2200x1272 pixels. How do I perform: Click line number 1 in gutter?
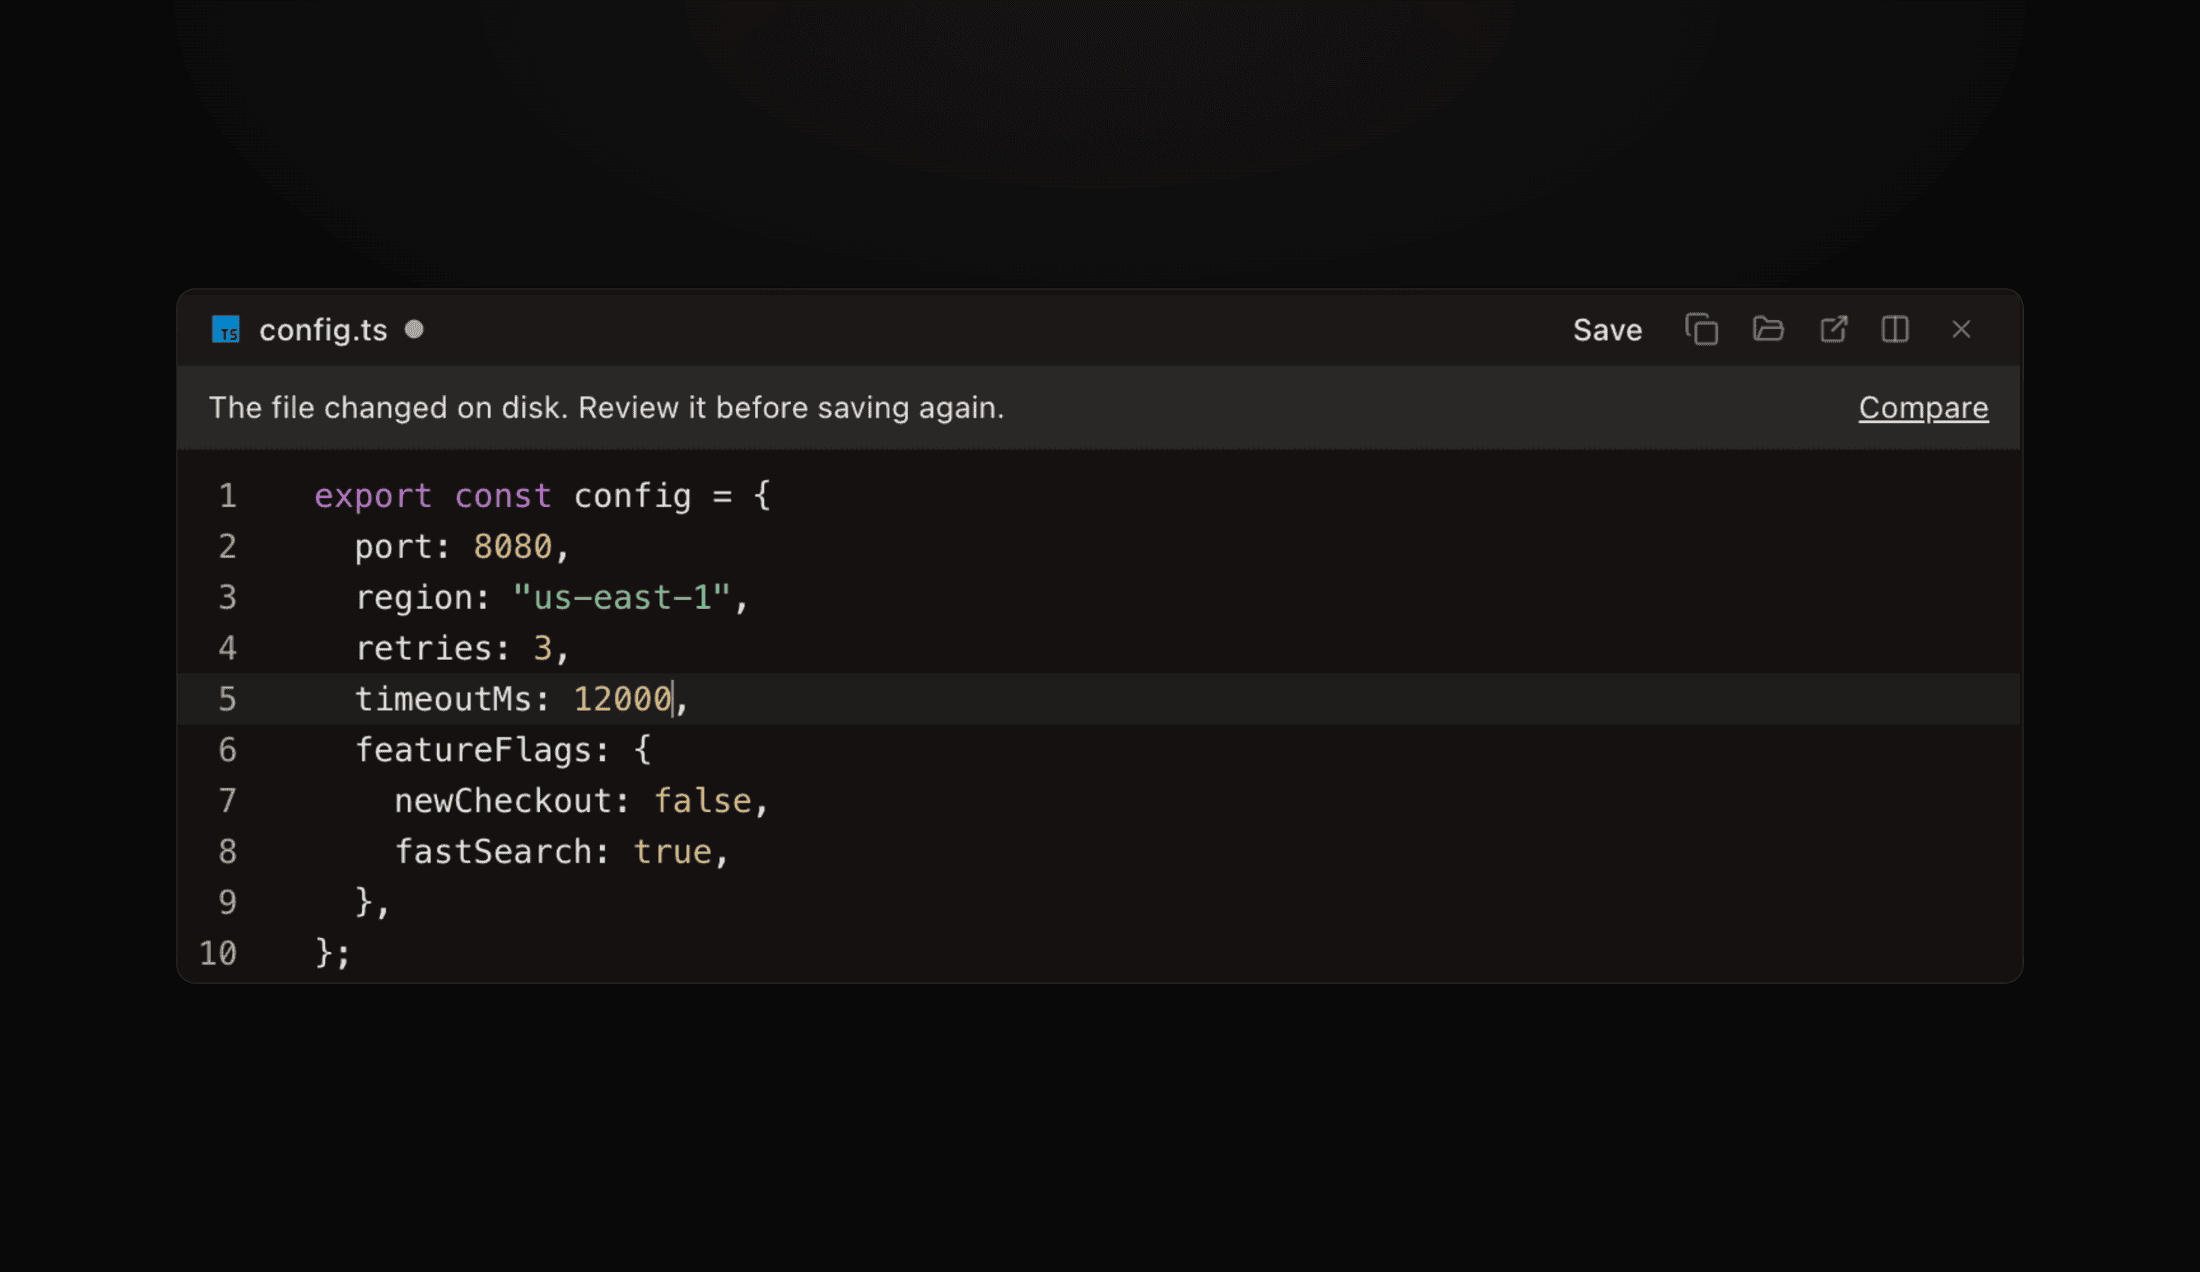tap(227, 496)
